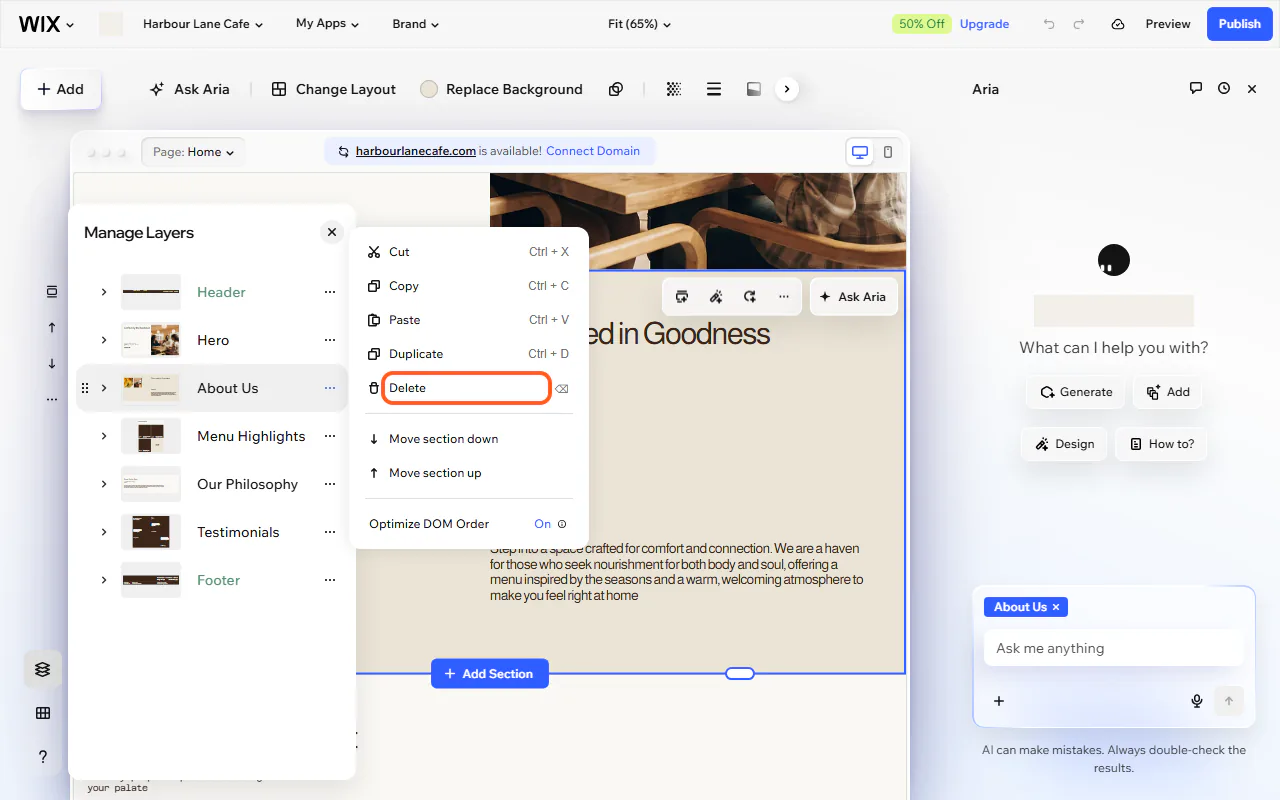The width and height of the screenshot is (1280, 800).
Task: Click the Replace Background color swatch
Action: point(429,89)
